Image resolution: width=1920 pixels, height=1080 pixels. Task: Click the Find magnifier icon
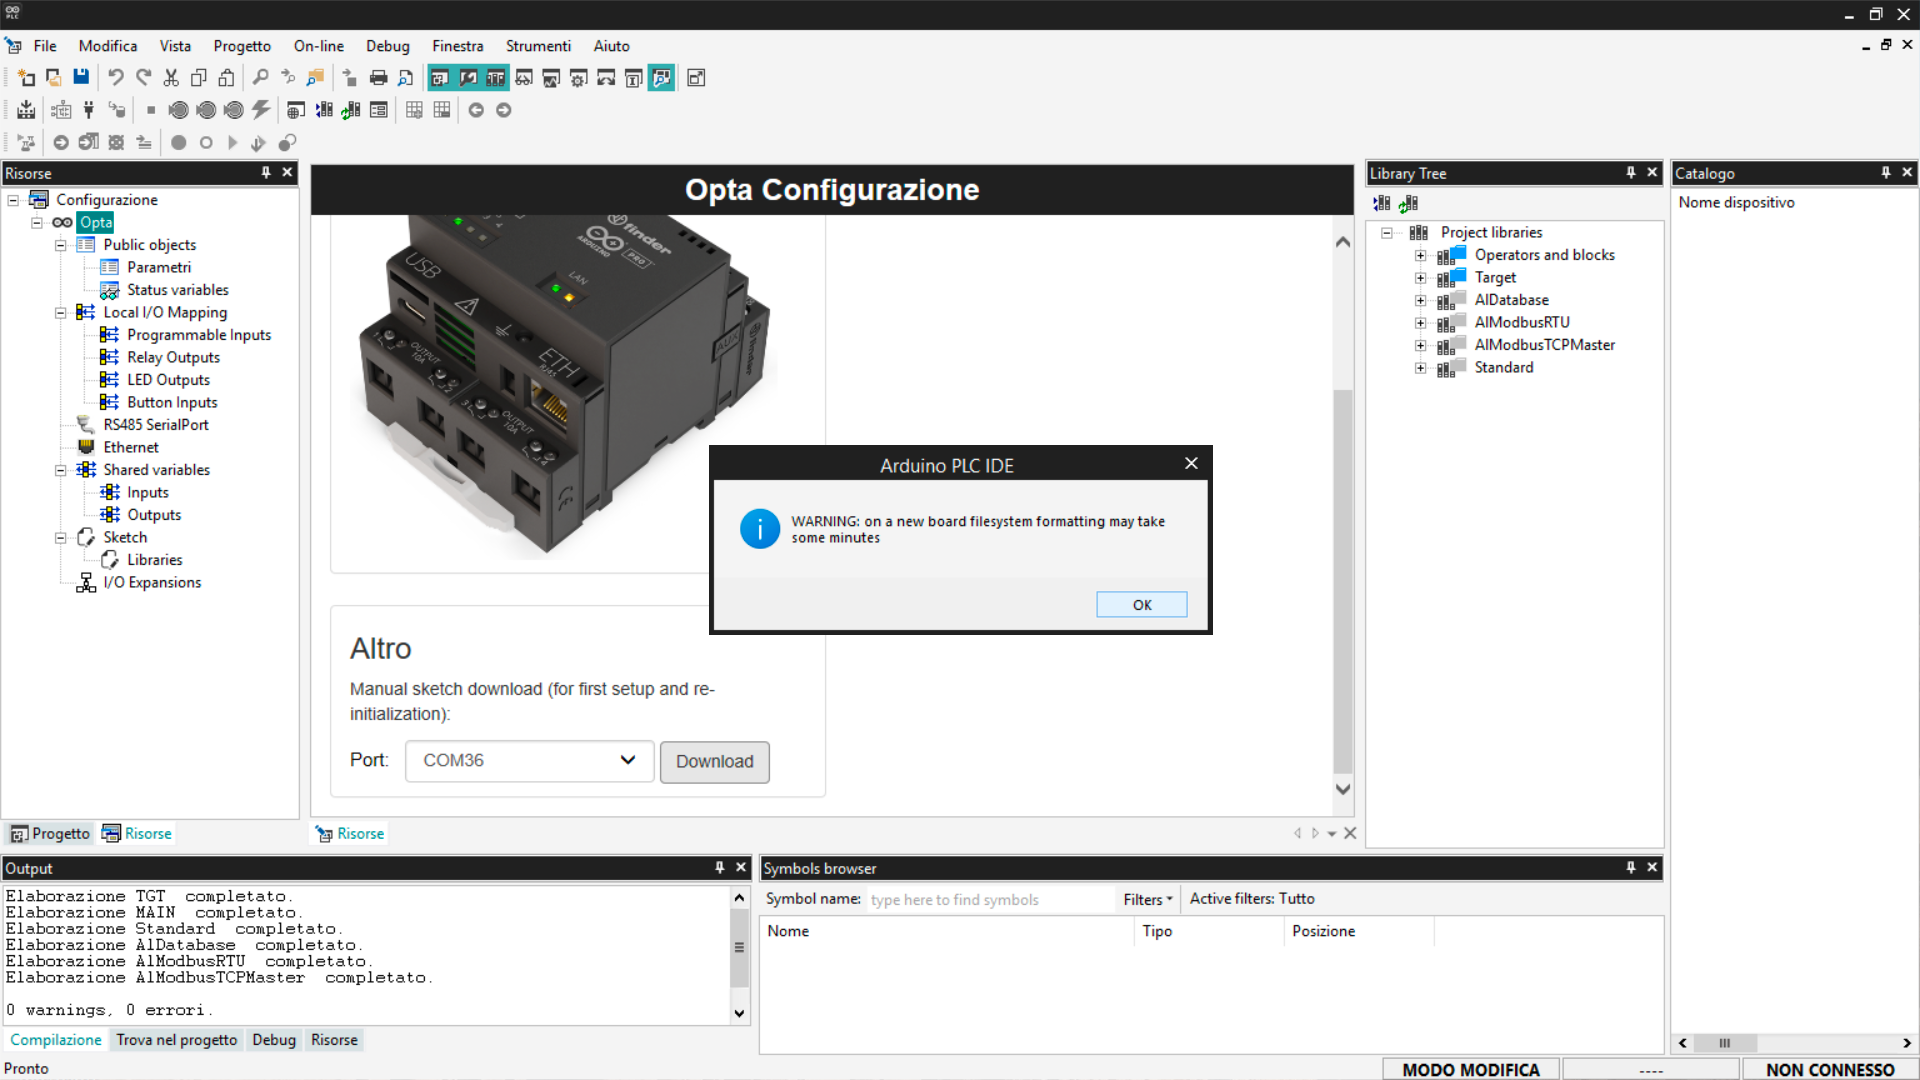point(260,78)
